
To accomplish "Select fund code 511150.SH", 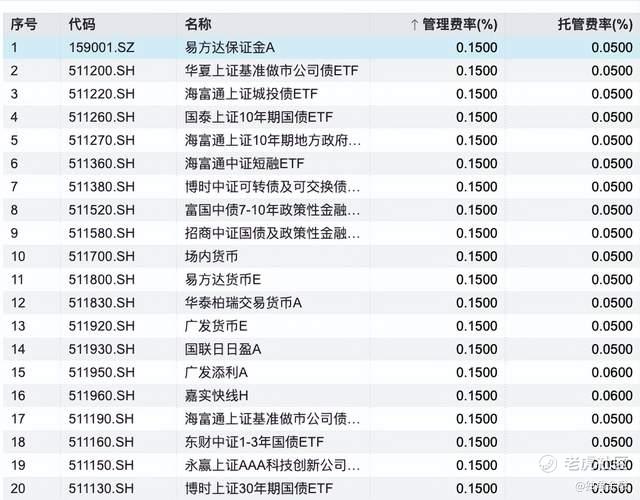I will (102, 465).
